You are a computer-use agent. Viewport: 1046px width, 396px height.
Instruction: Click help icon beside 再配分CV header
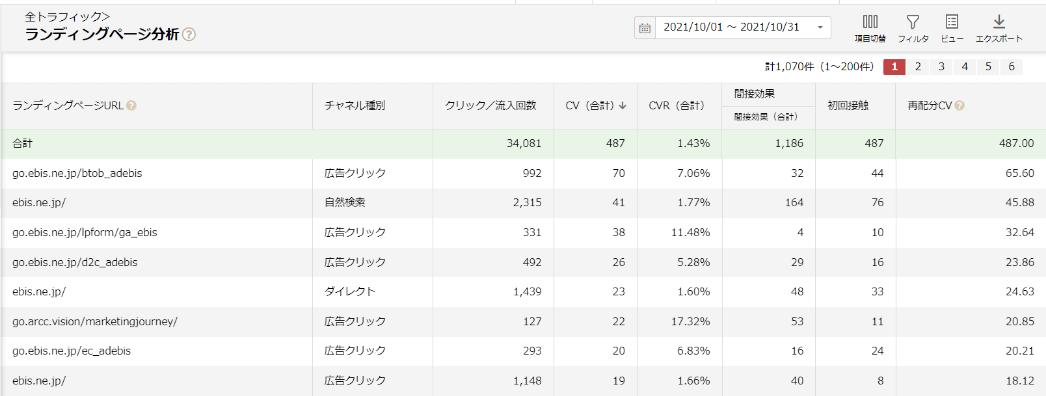pos(959,105)
